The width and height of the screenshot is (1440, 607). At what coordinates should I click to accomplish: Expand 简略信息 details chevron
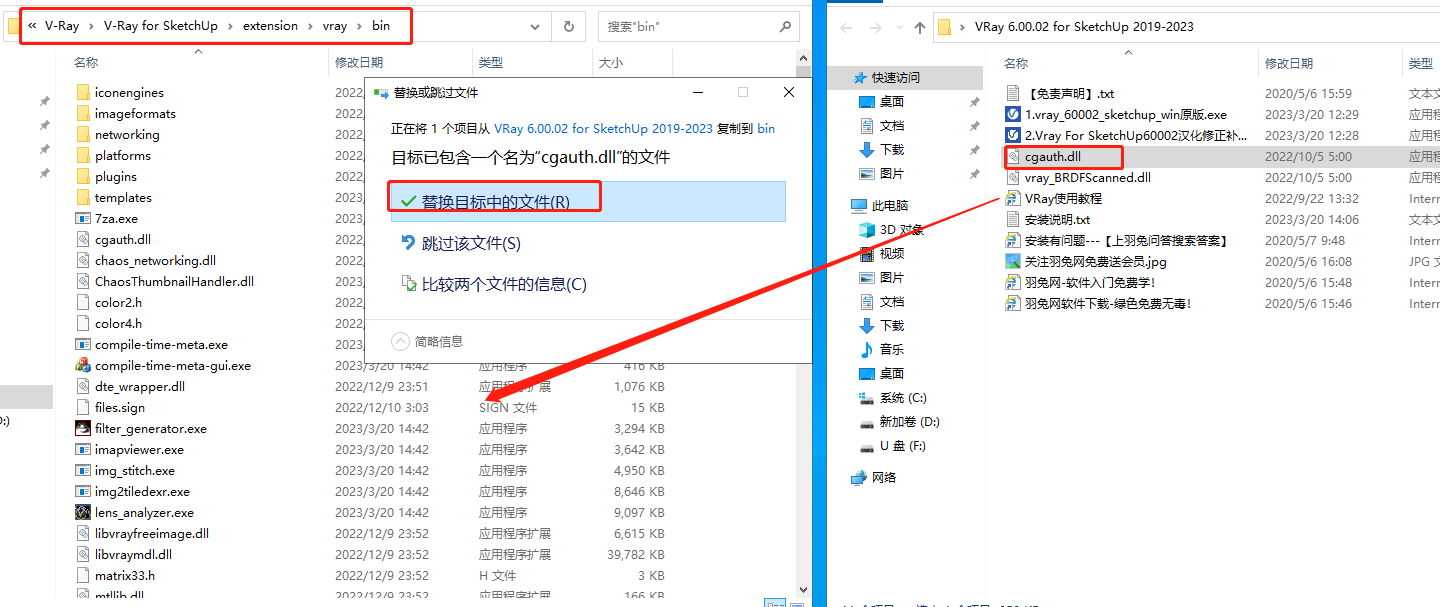[x=400, y=341]
